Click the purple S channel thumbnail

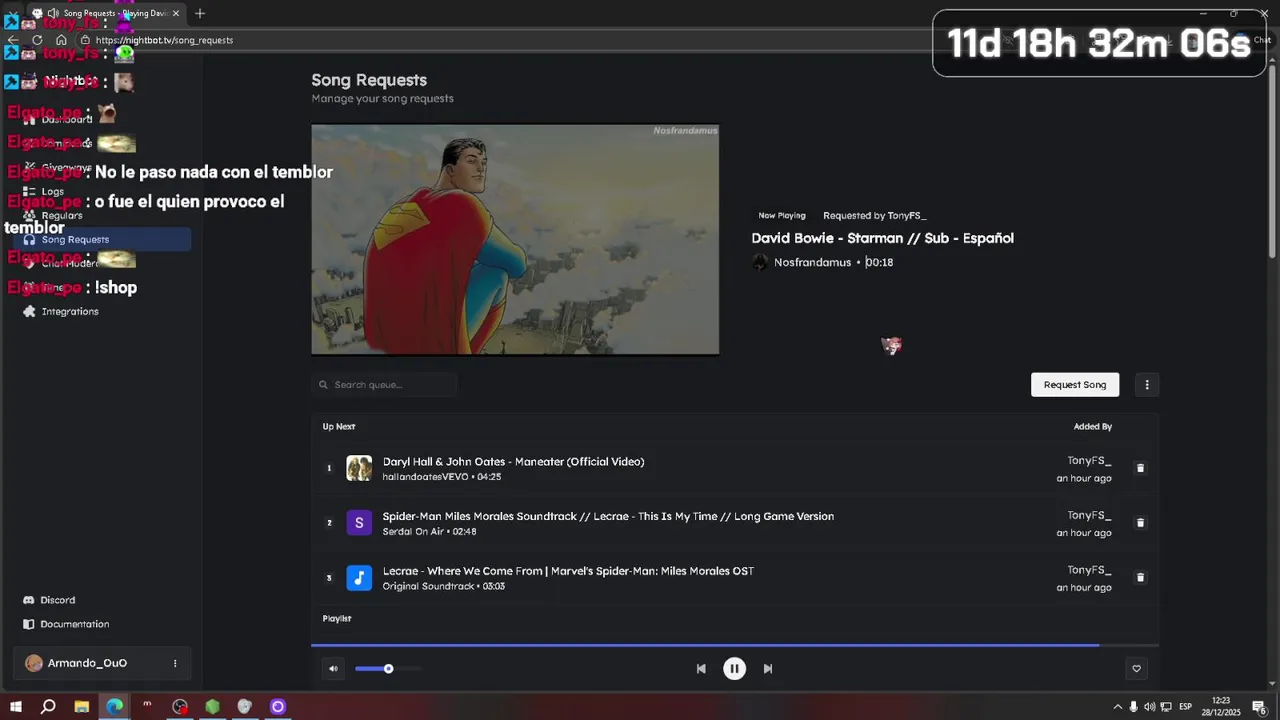359,523
